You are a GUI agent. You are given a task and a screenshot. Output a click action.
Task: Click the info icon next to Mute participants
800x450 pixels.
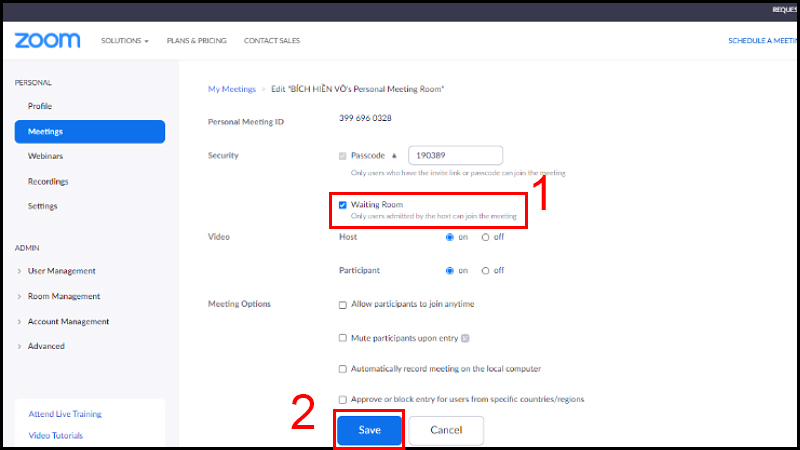(465, 338)
